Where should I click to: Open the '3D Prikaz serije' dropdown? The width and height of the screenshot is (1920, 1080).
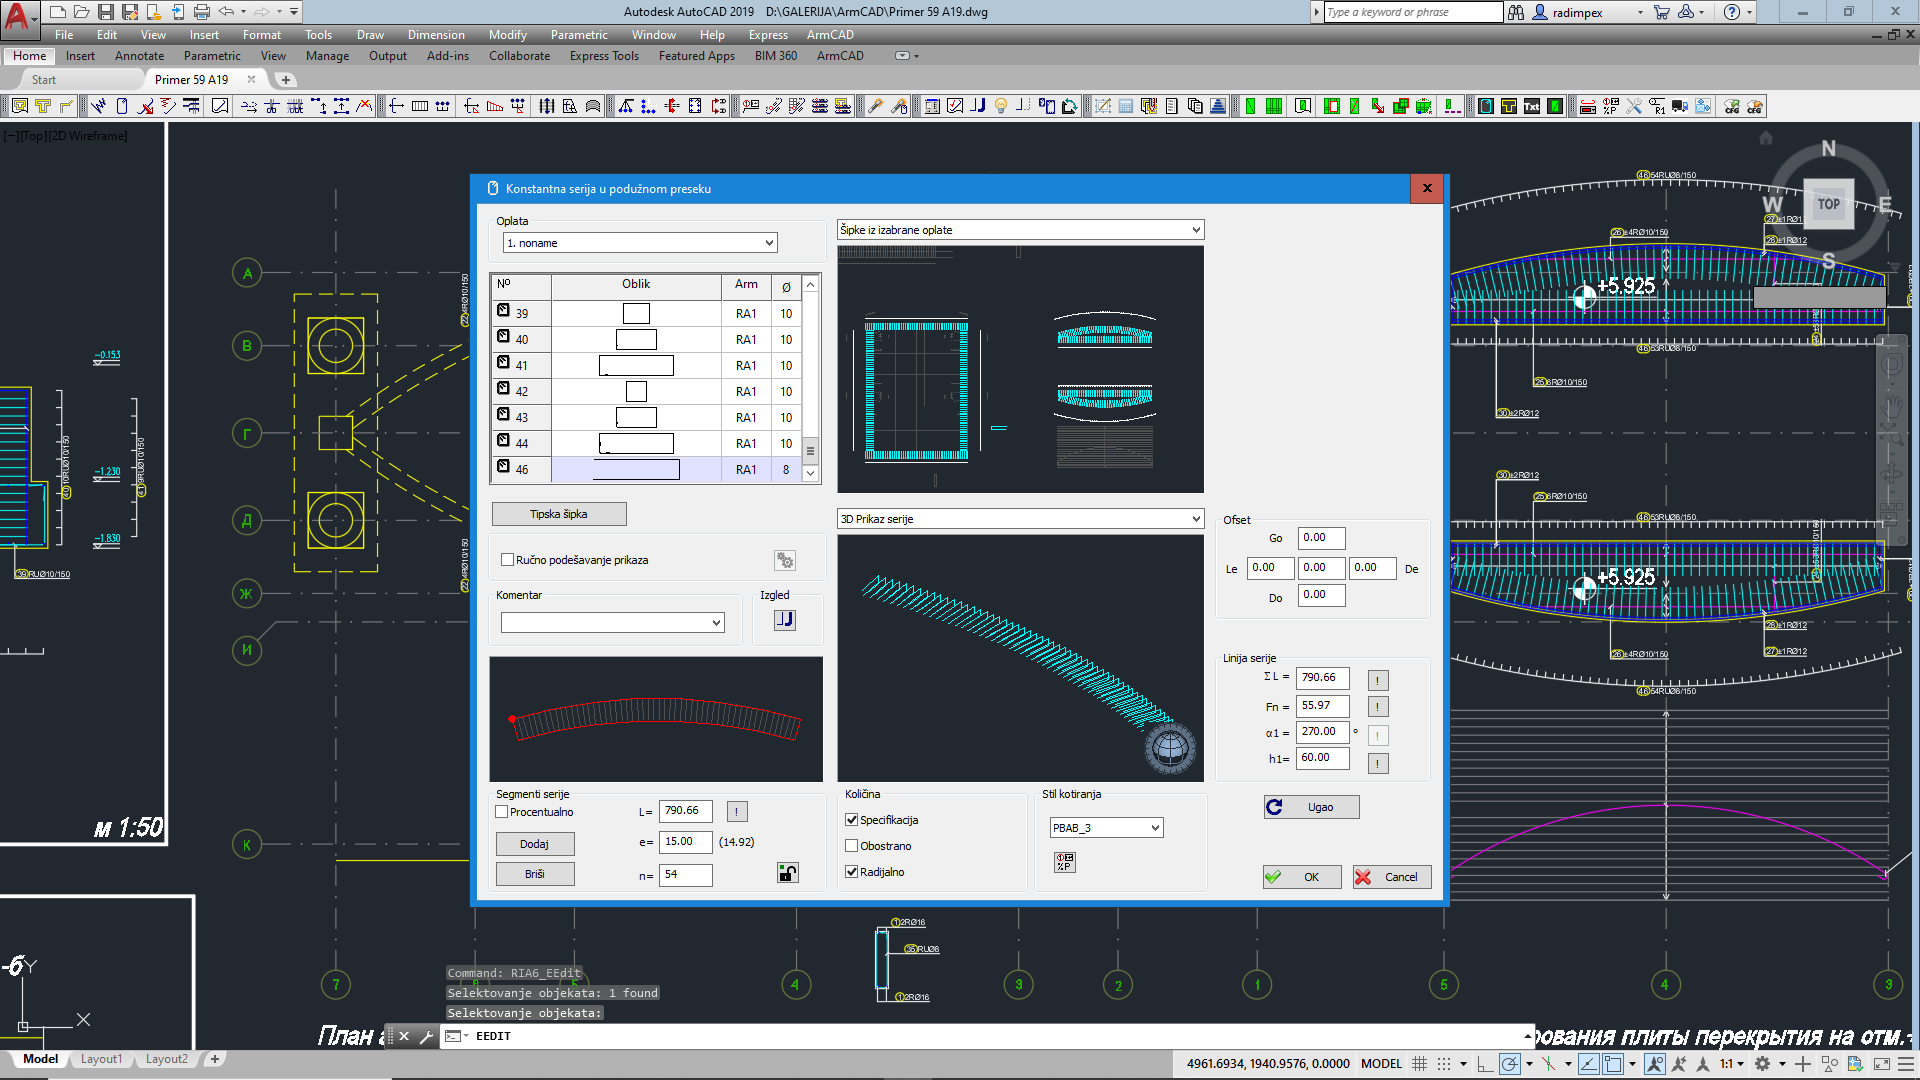tap(1020, 519)
